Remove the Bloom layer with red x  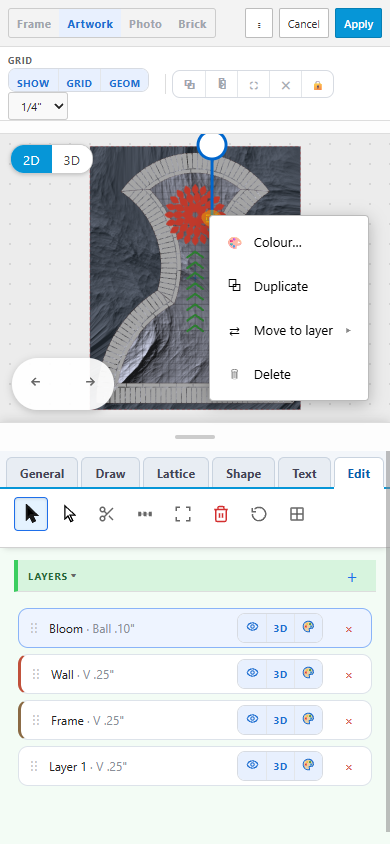coord(349,629)
